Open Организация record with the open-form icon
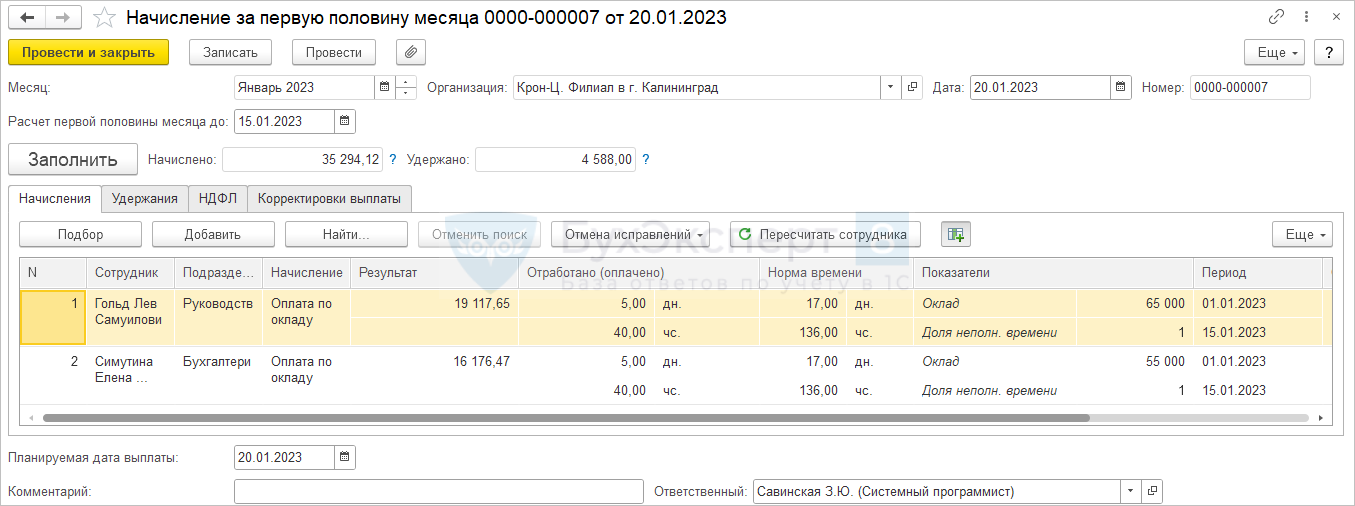This screenshot has height=506, width=1355. [x=911, y=88]
